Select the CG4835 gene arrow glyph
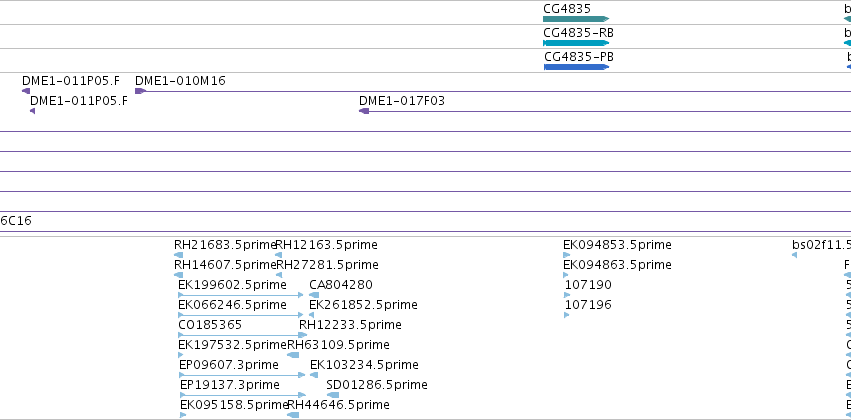 coord(576,20)
